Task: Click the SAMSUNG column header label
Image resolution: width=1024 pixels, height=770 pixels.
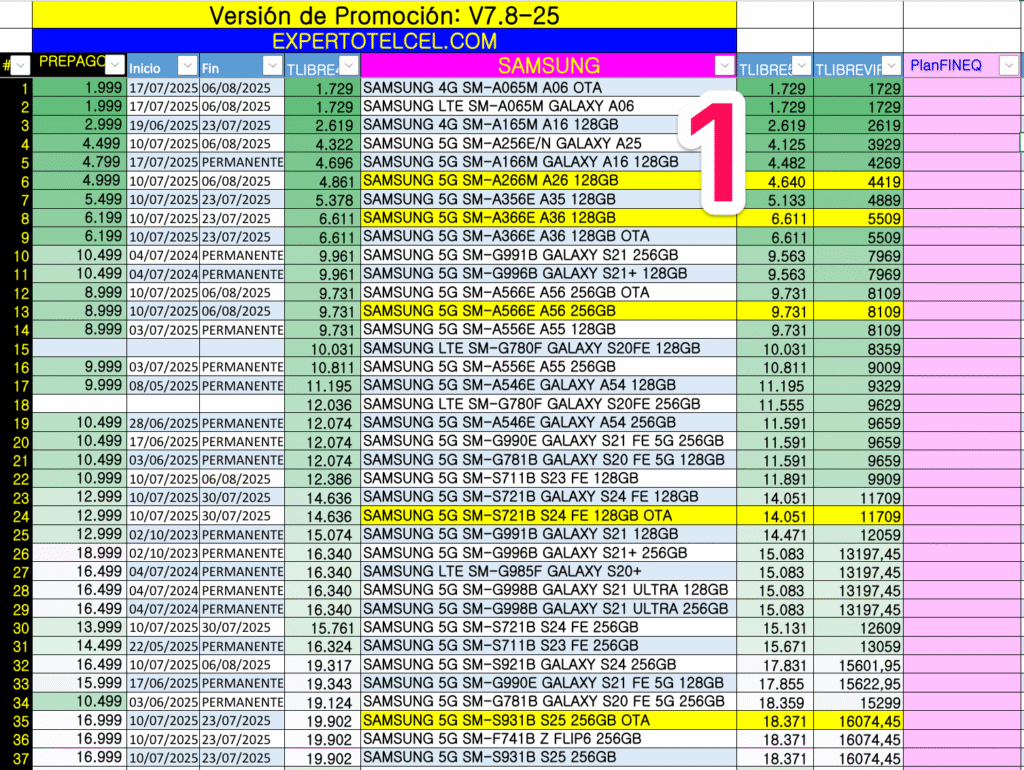Action: [548, 66]
